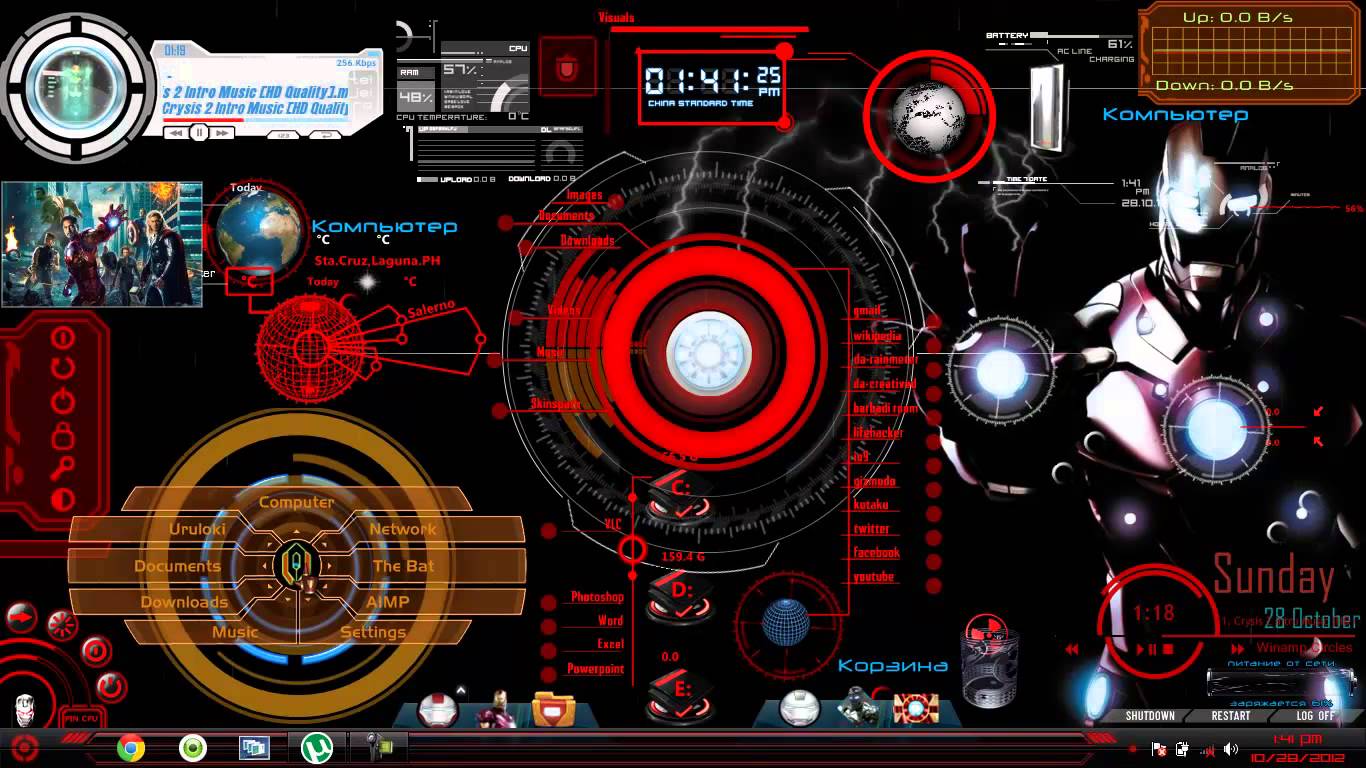This screenshot has height=768, width=1366.
Task: Open the Iron Man helmet dock icon
Action: pyautogui.click(x=438, y=710)
